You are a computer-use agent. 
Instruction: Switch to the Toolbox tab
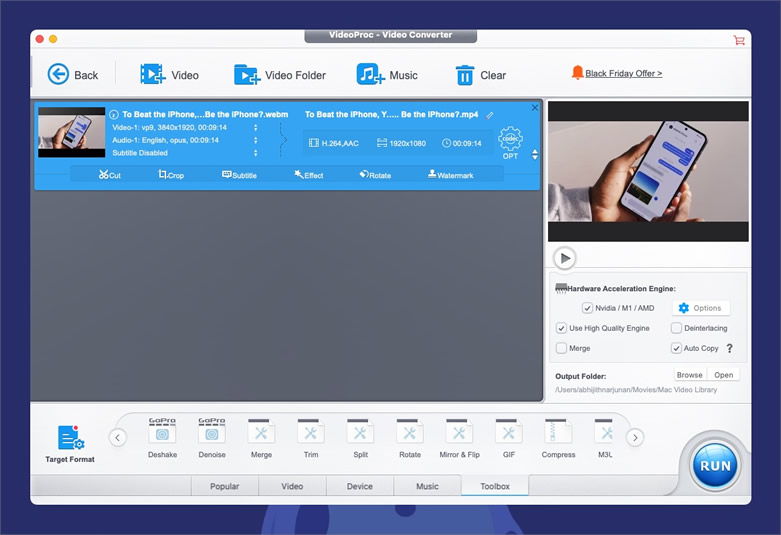(495, 486)
